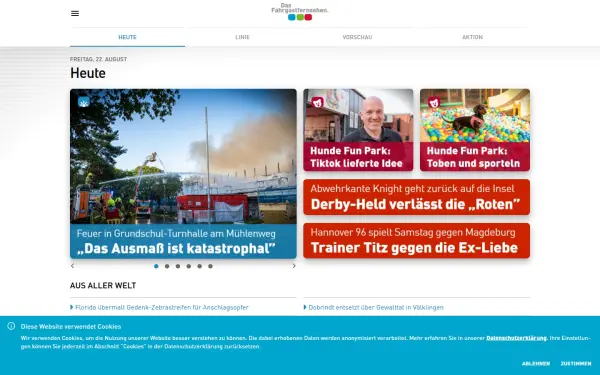This screenshot has width=600, height=375.
Task: Select the sixth carousel dot
Action: coord(210,266)
